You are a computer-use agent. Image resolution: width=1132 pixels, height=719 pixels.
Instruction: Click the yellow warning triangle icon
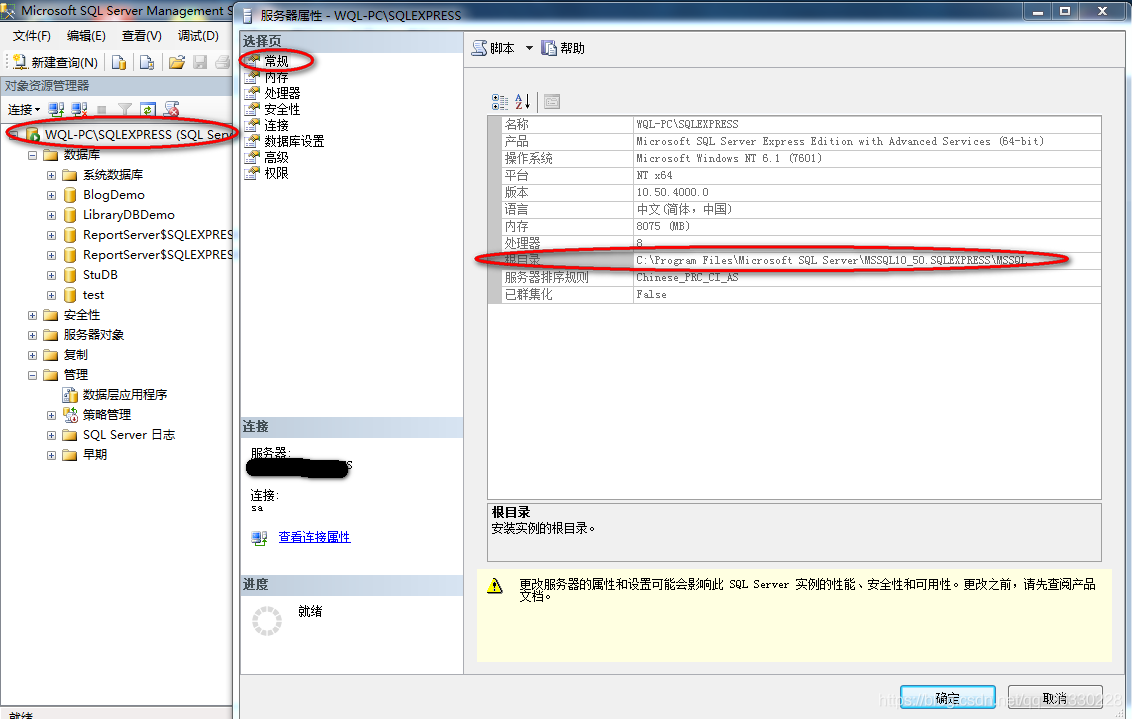pos(495,585)
